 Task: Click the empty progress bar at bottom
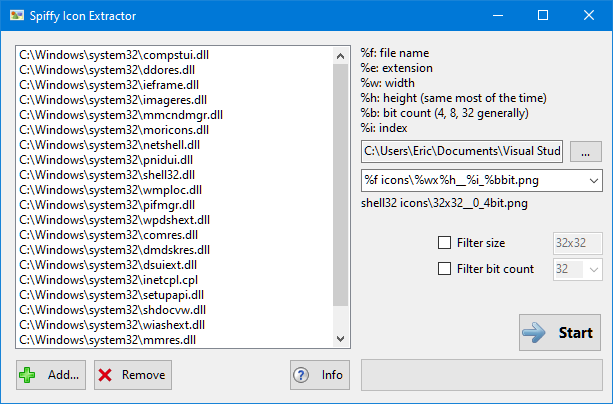coord(482,375)
